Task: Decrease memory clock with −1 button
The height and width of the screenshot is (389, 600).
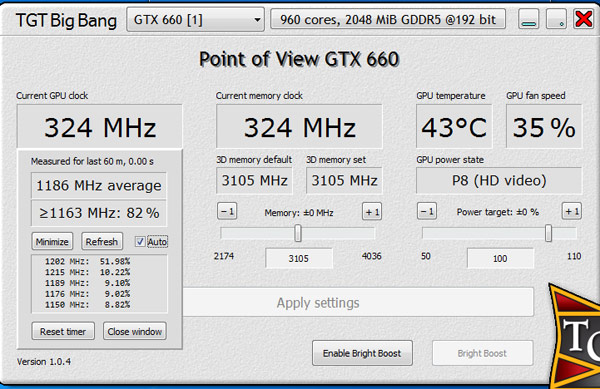Action: pos(227,211)
